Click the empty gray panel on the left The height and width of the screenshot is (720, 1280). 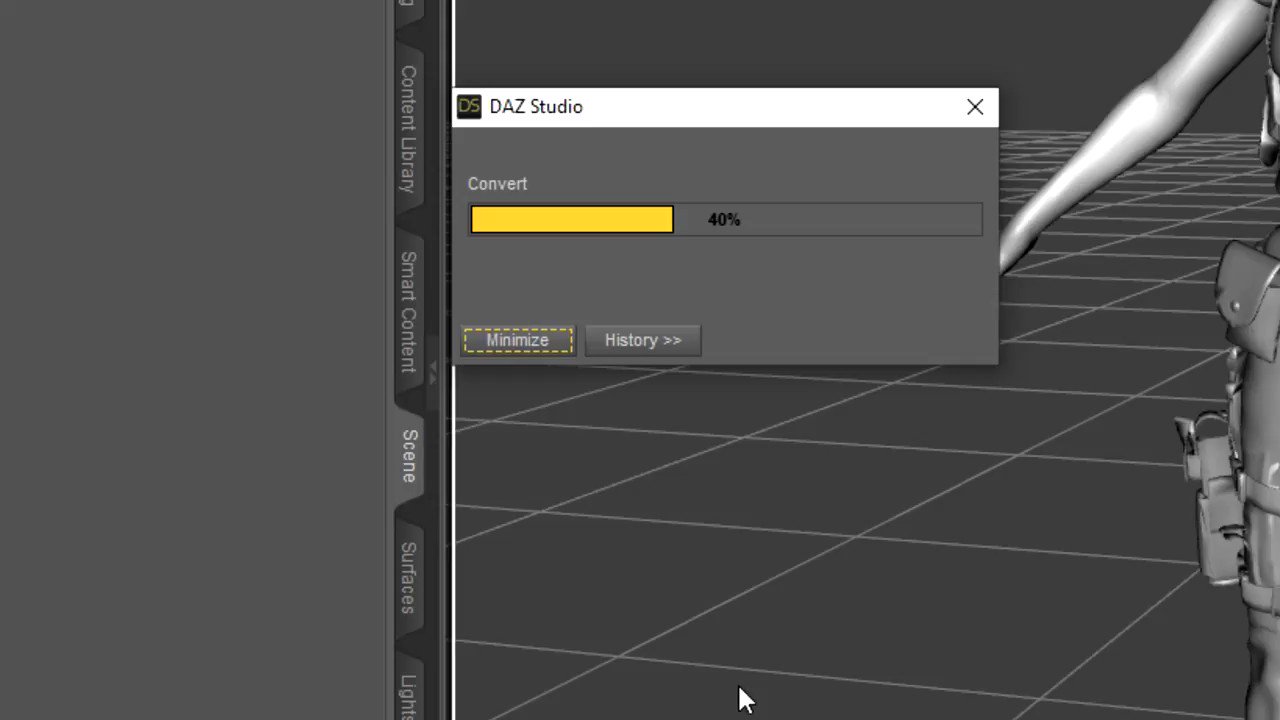coord(190,360)
